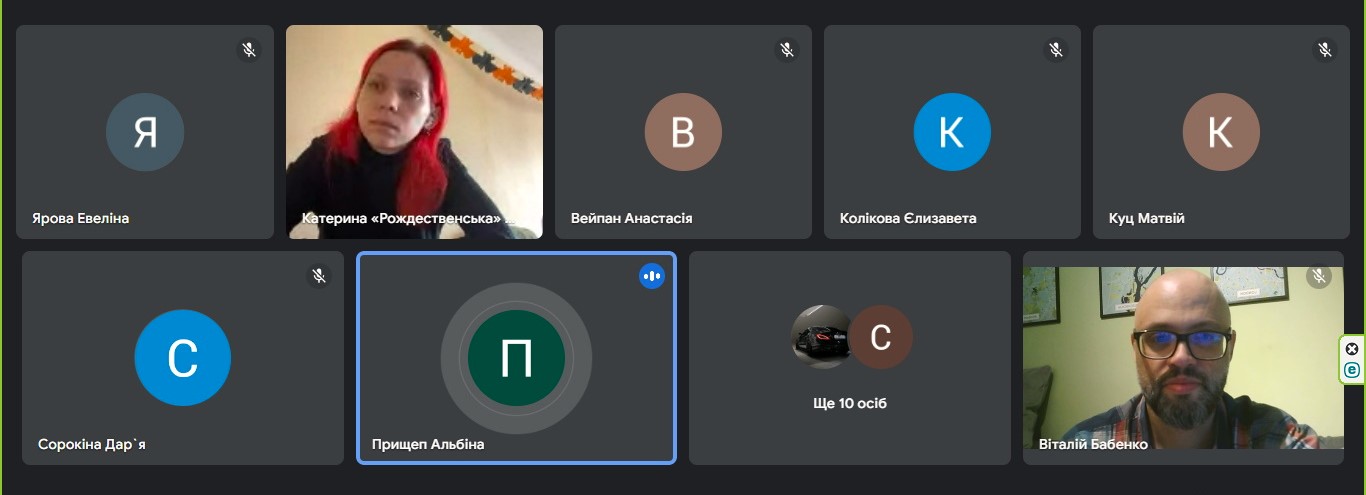The height and width of the screenshot is (495, 1366).
Task: Select Катерина «Рождественська» video tile
Action: (x=414, y=132)
